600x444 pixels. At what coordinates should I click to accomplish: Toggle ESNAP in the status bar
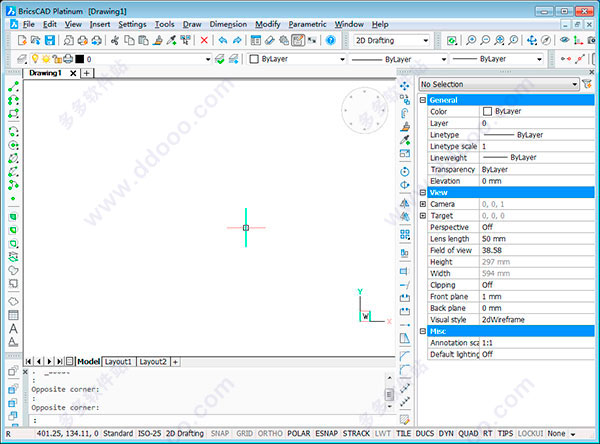click(x=326, y=433)
